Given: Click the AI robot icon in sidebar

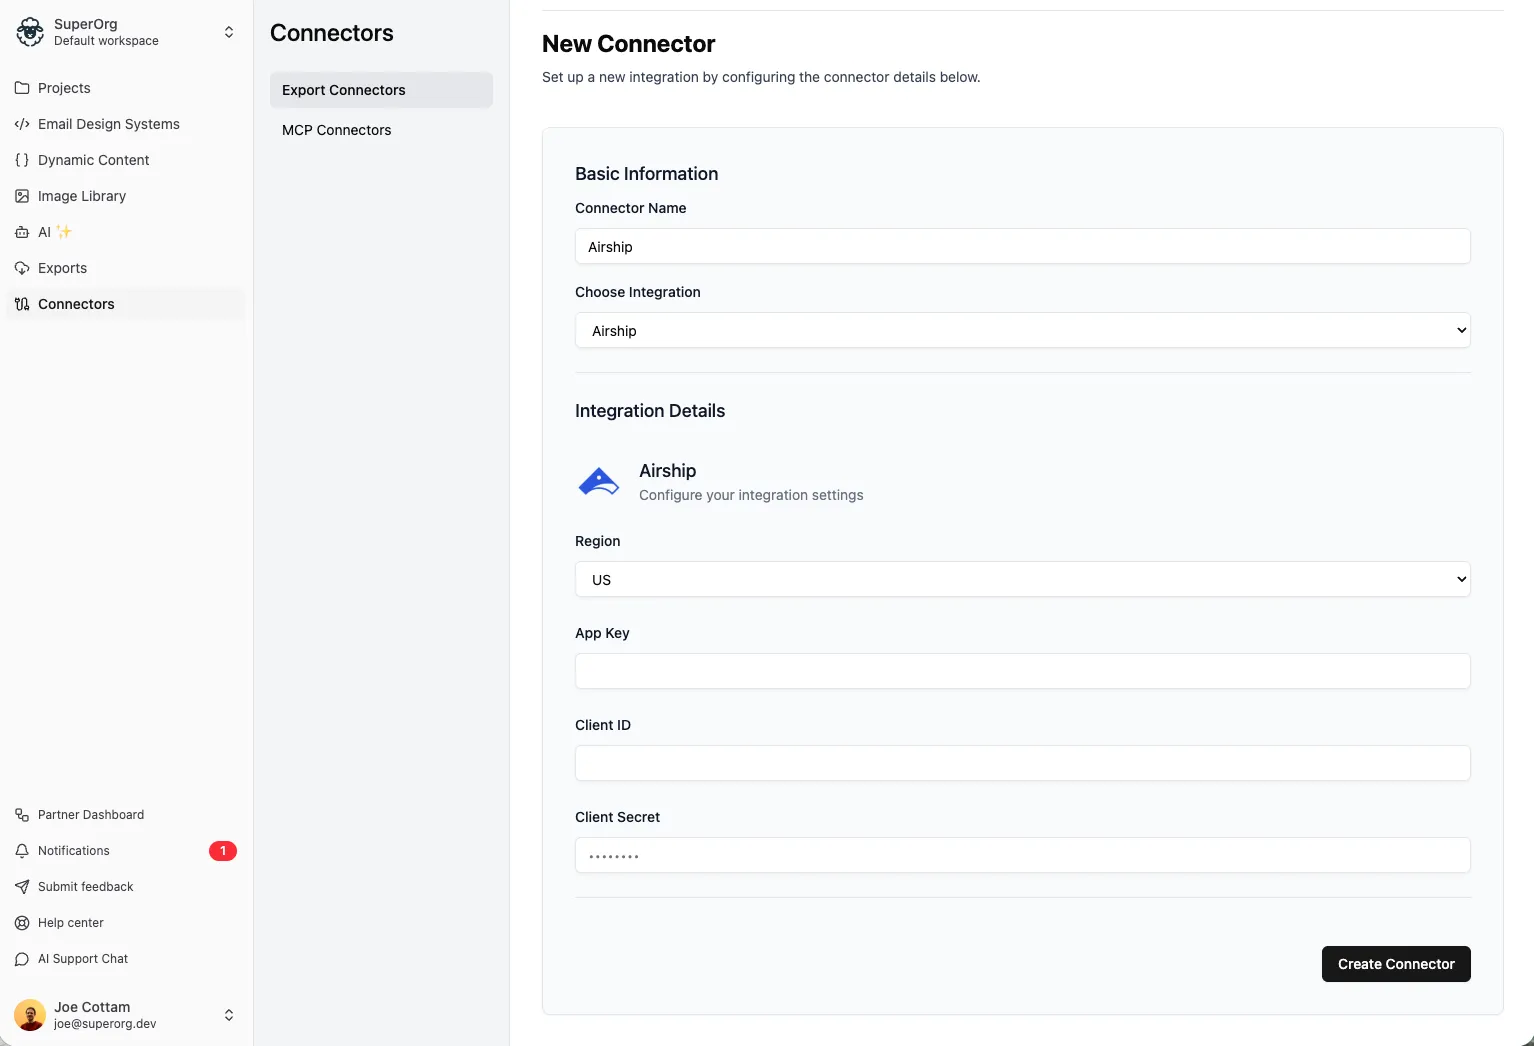Looking at the screenshot, I should (22, 232).
